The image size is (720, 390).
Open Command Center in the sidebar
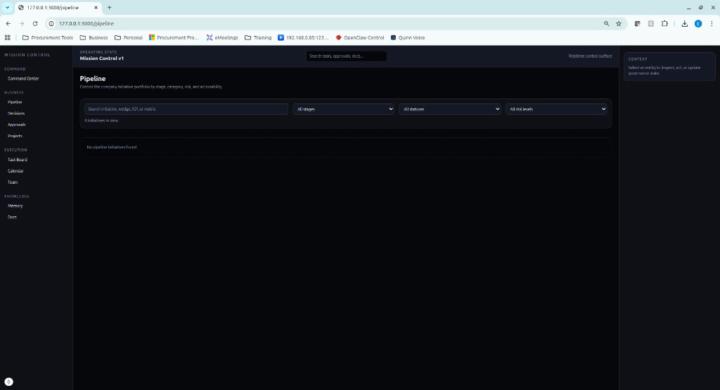coord(23,79)
